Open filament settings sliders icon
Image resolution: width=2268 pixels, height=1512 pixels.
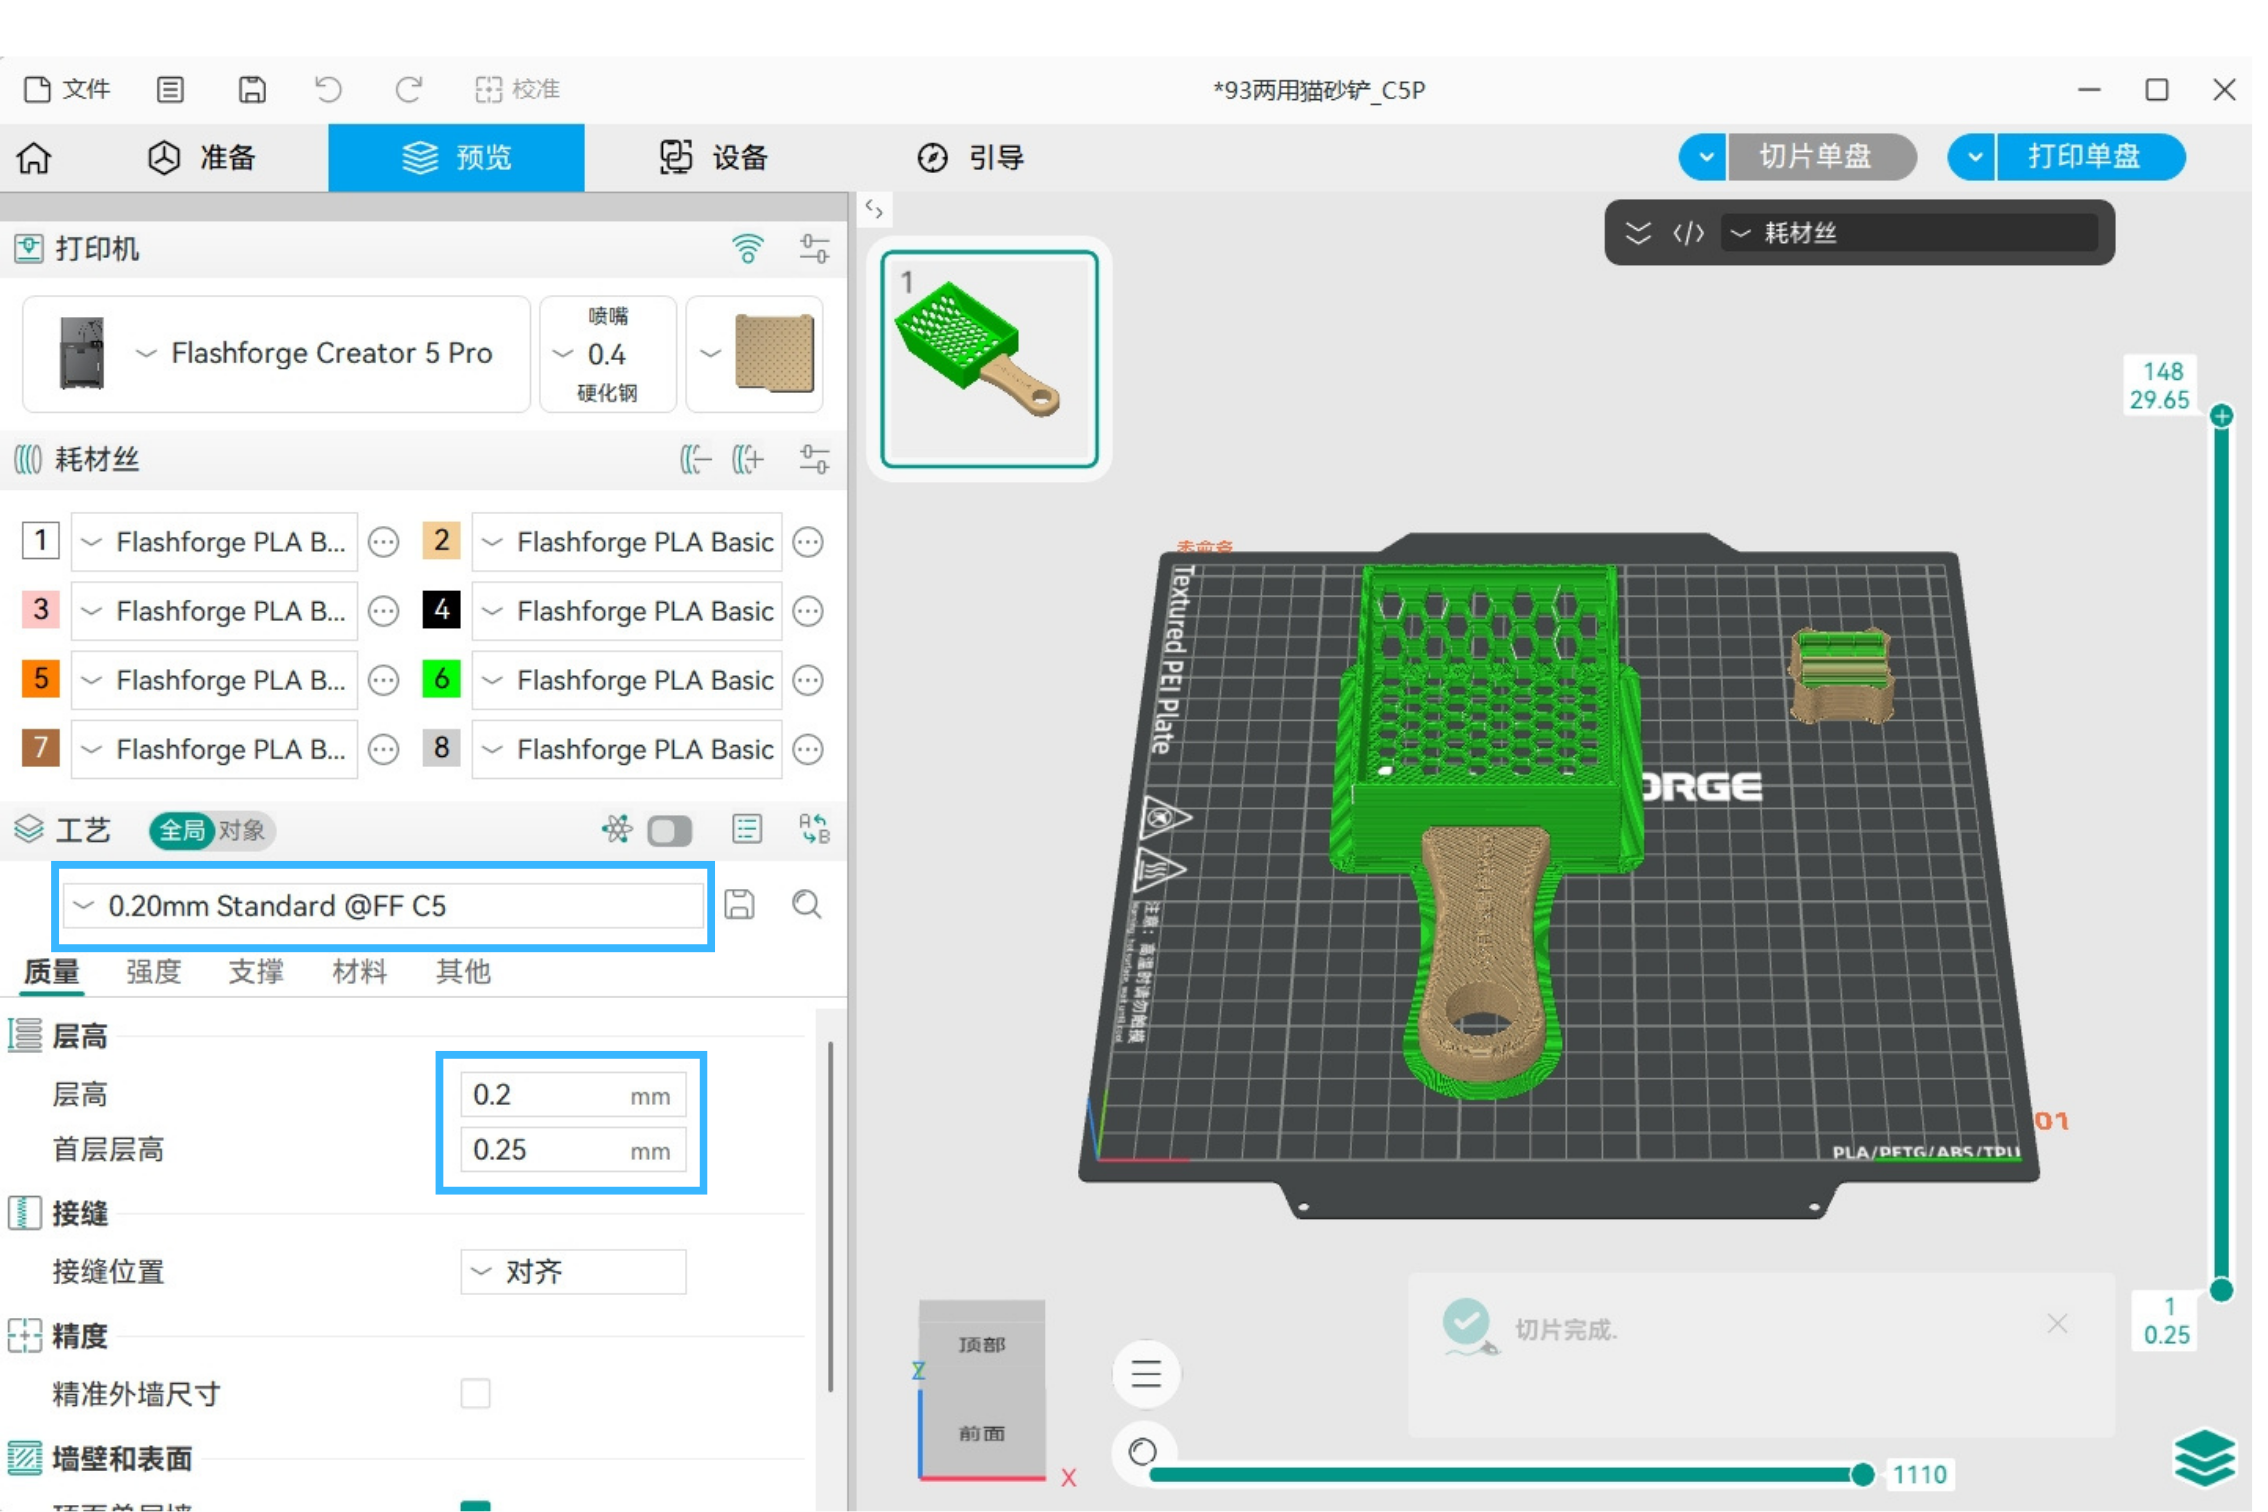(x=815, y=460)
